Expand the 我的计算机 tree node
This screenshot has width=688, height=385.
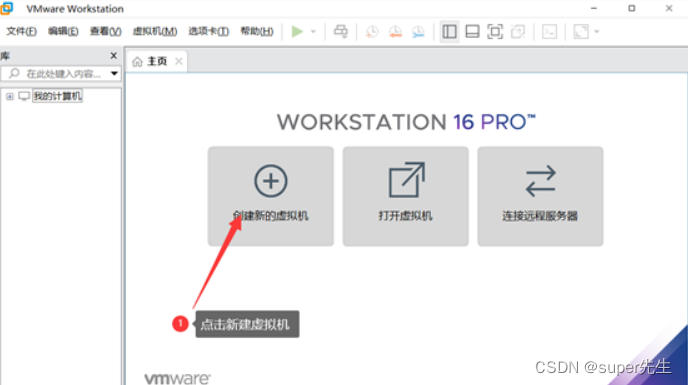10,96
